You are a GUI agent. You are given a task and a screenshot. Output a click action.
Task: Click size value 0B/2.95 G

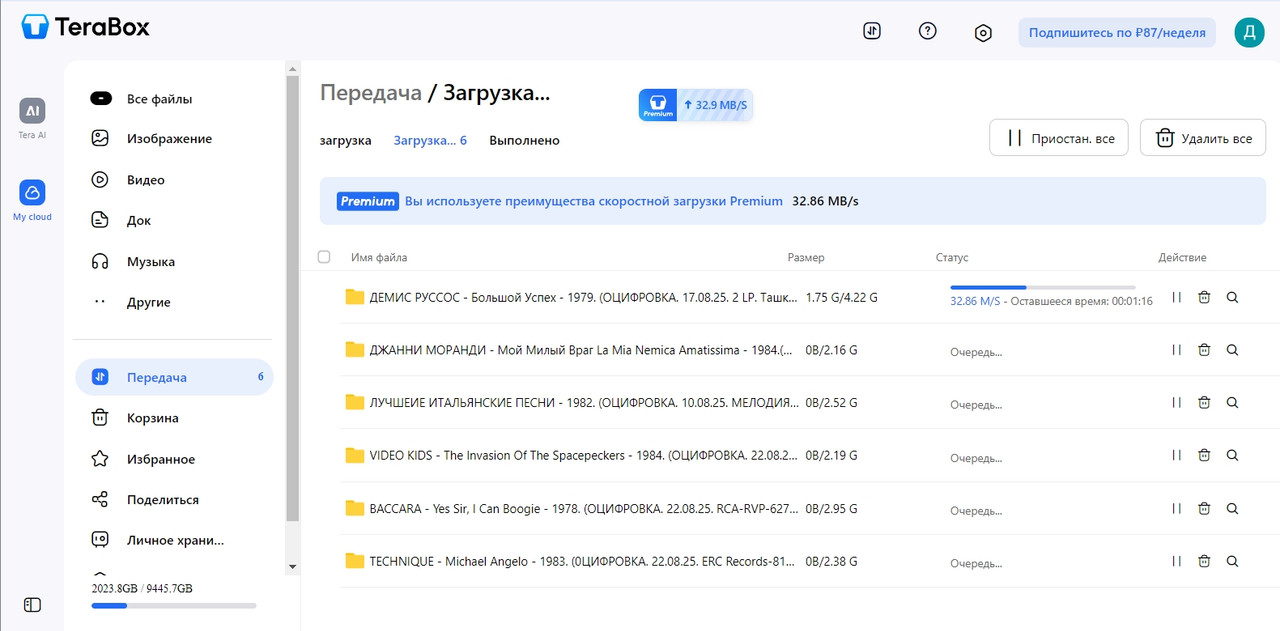pos(832,509)
